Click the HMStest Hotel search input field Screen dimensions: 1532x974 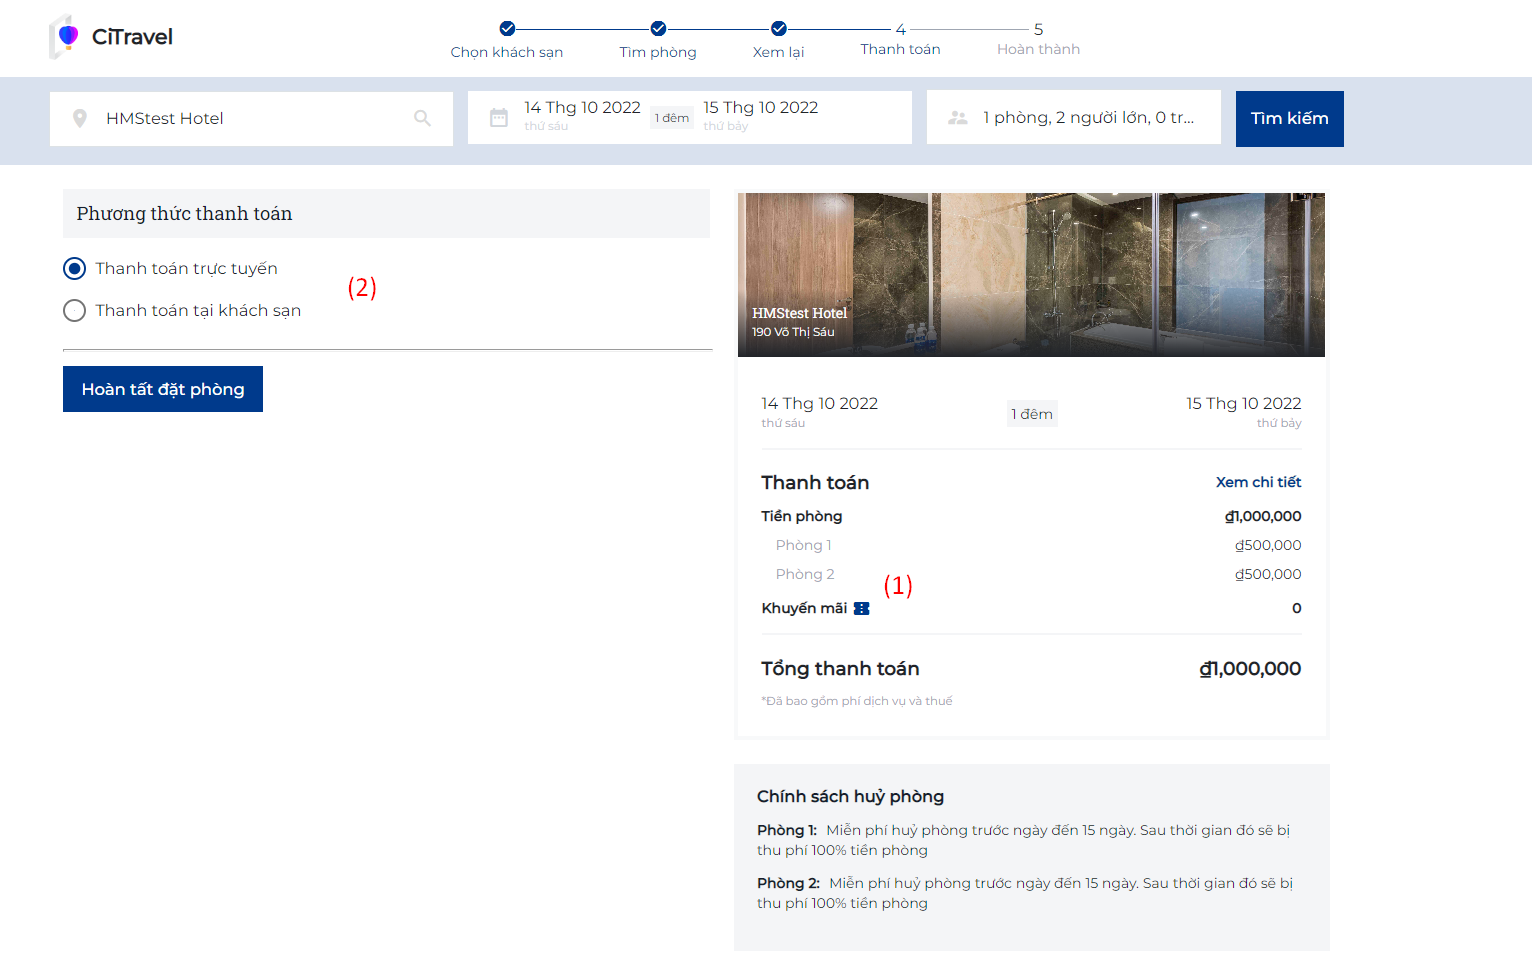250,118
